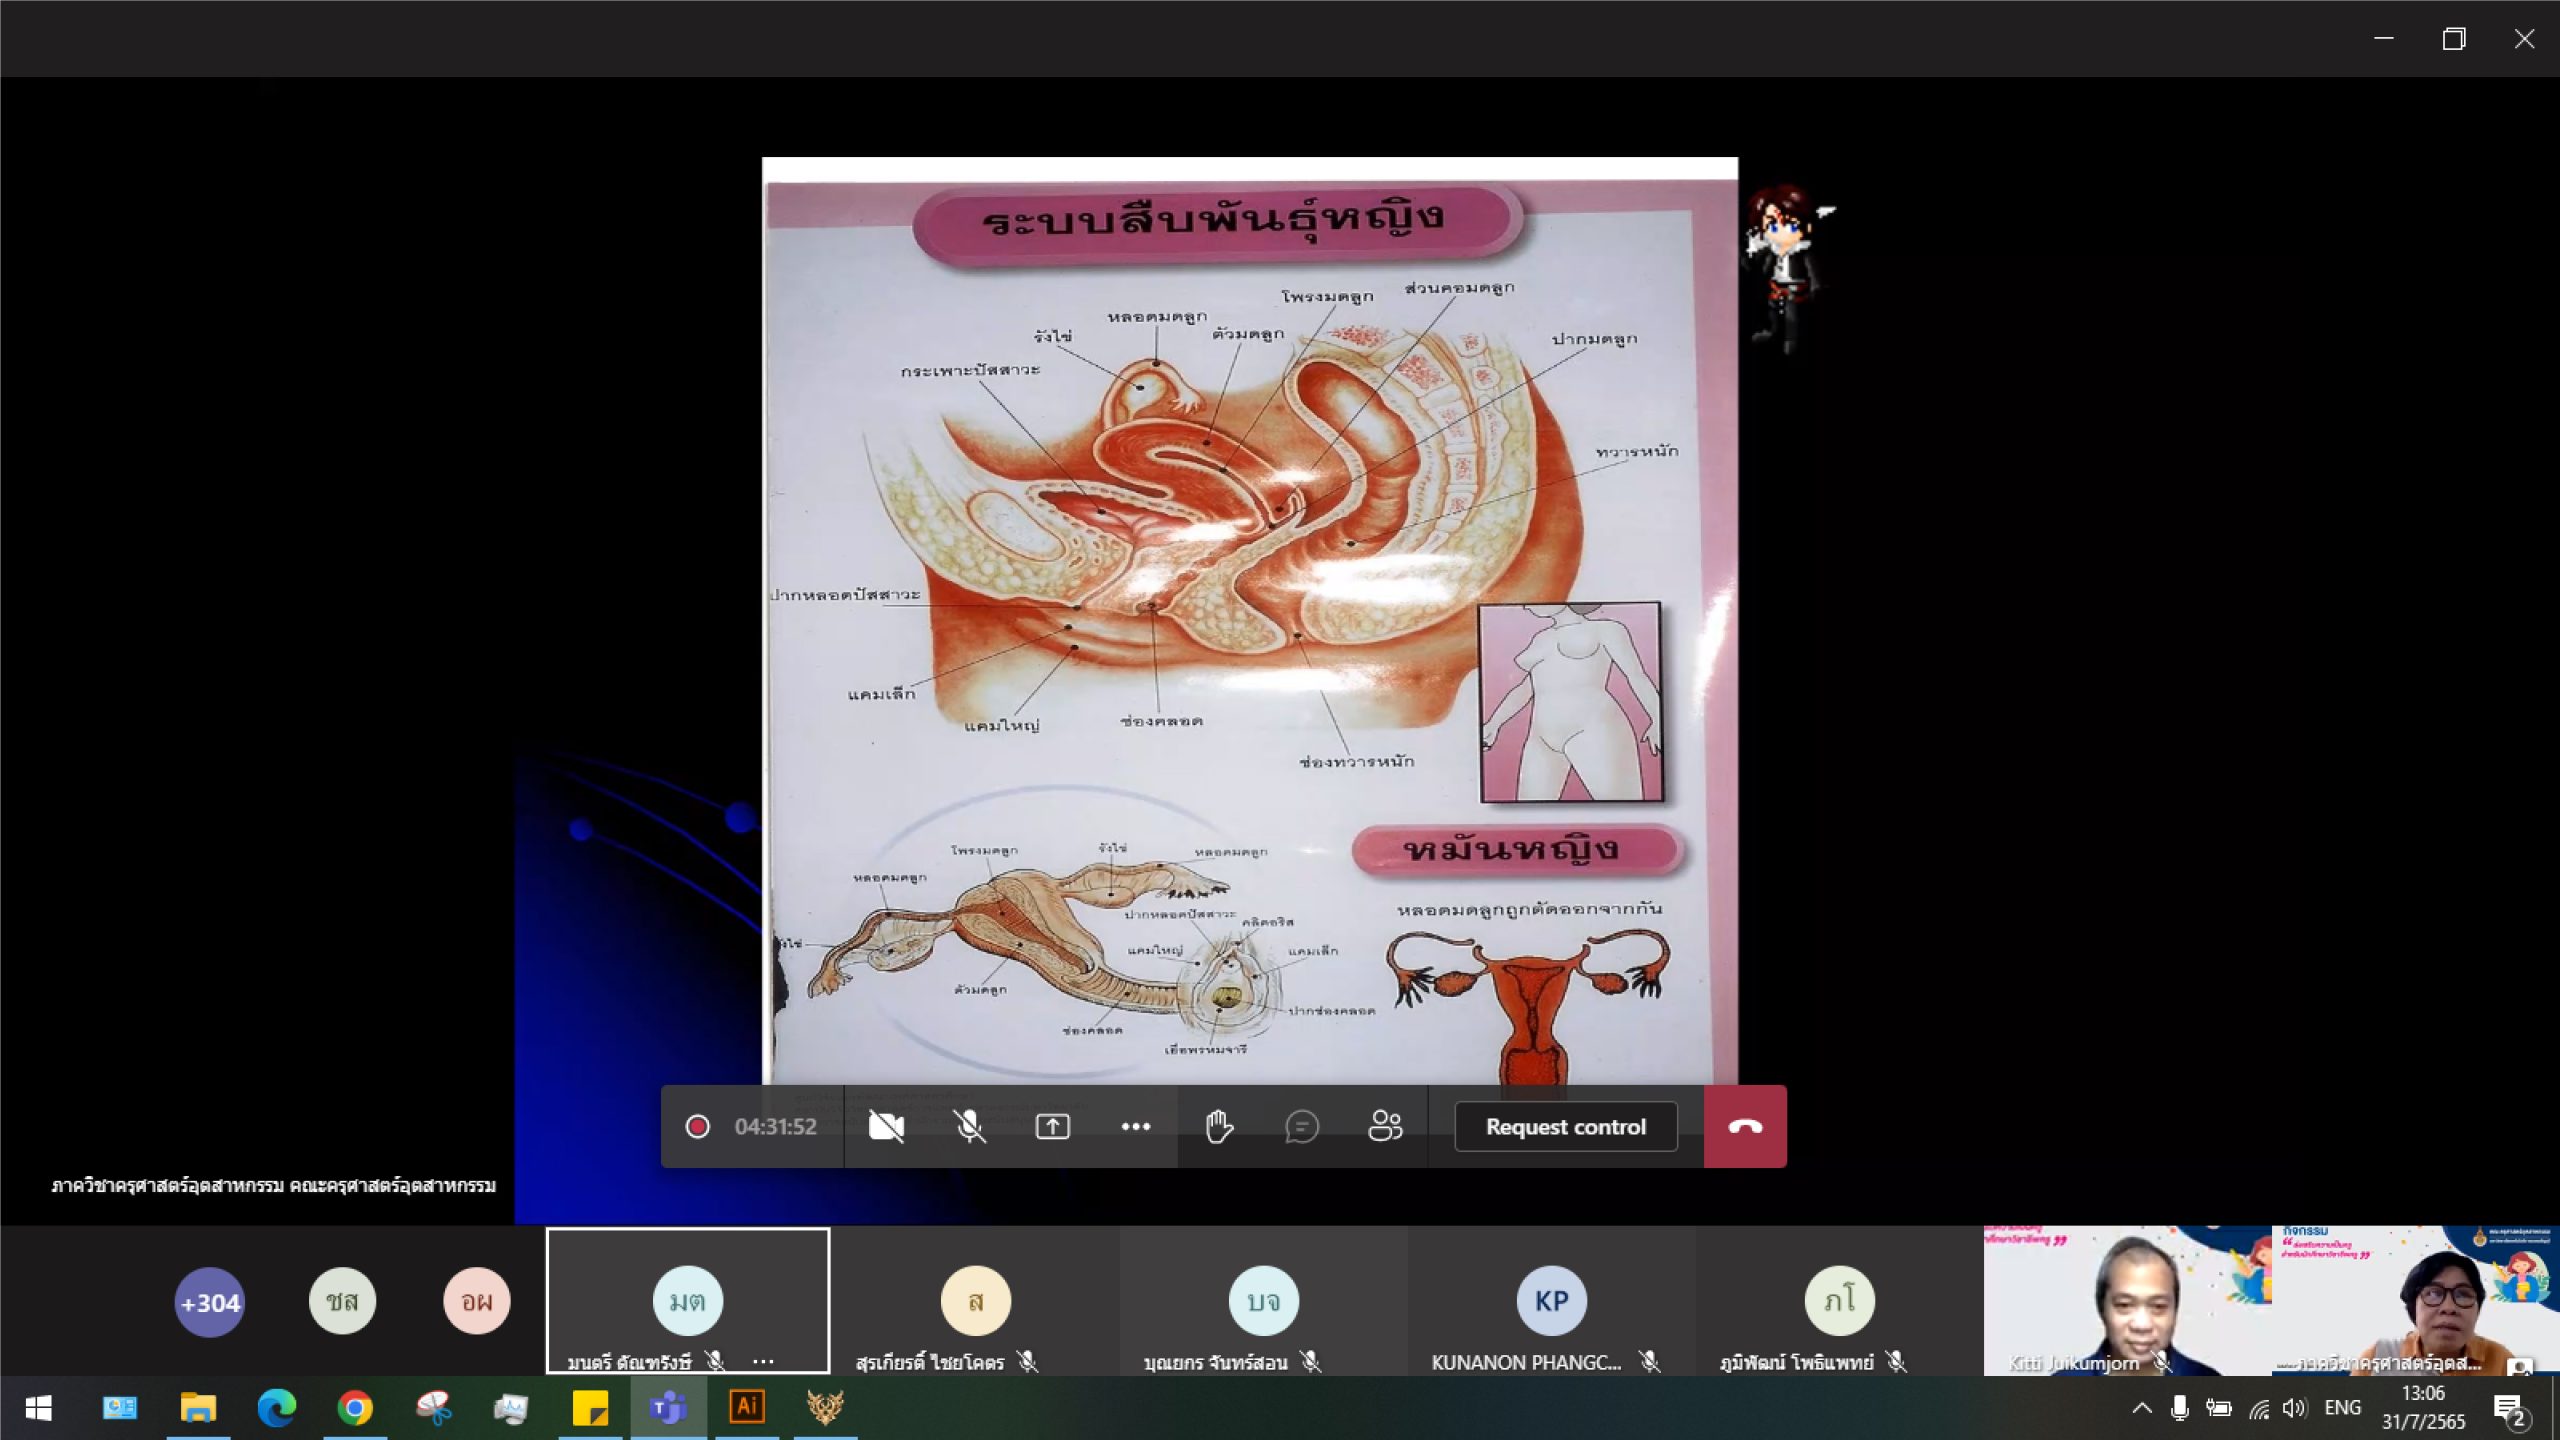The width and height of the screenshot is (2560, 1440).
Task: Select the ชส participant avatar
Action: (x=342, y=1301)
